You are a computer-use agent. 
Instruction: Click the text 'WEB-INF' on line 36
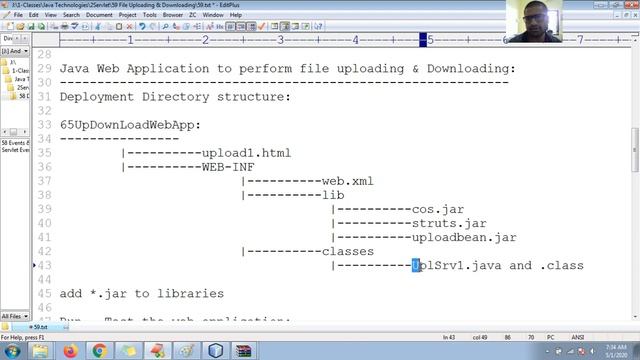click(x=228, y=167)
